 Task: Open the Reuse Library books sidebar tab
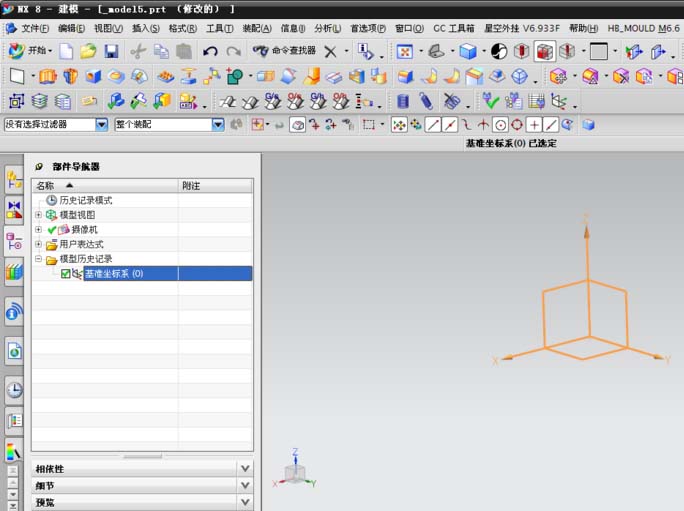pos(14,272)
